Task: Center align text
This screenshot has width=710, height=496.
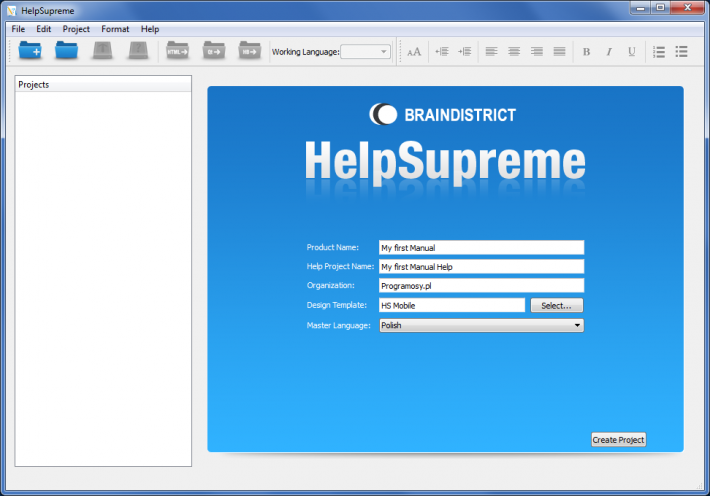Action: pyautogui.click(x=514, y=52)
